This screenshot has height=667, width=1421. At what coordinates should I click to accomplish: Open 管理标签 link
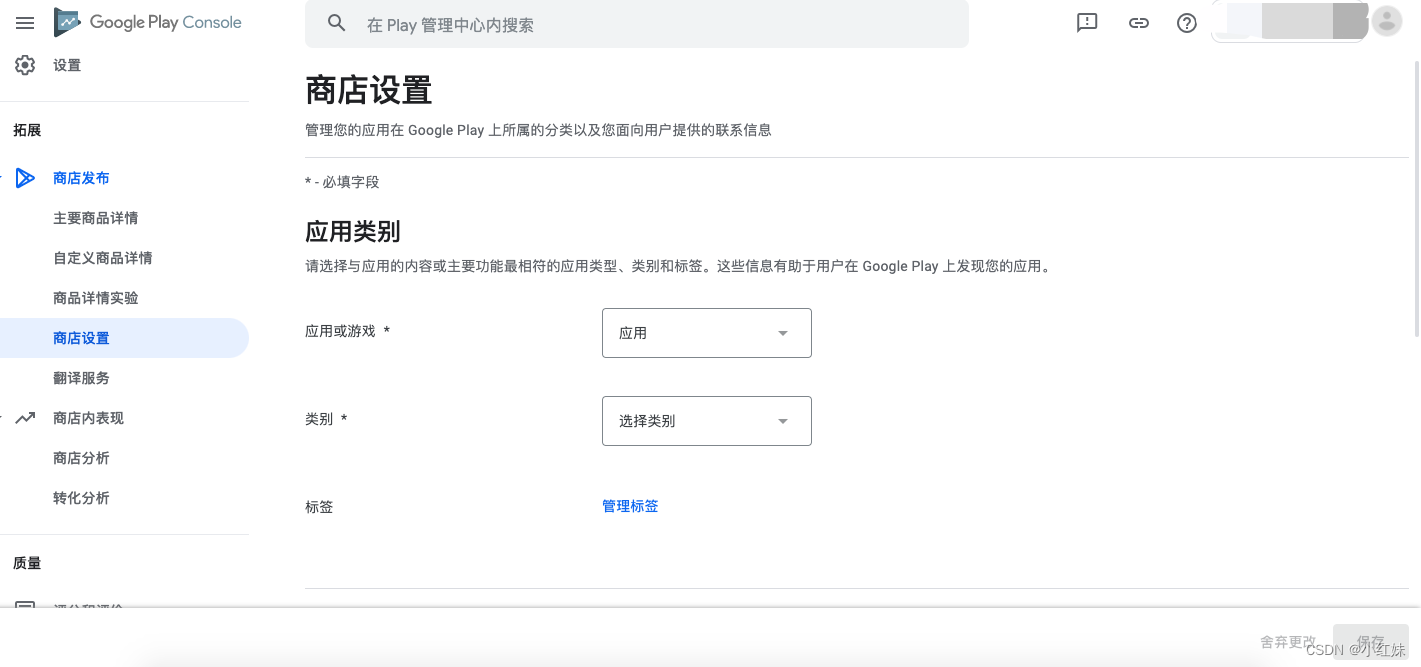630,506
